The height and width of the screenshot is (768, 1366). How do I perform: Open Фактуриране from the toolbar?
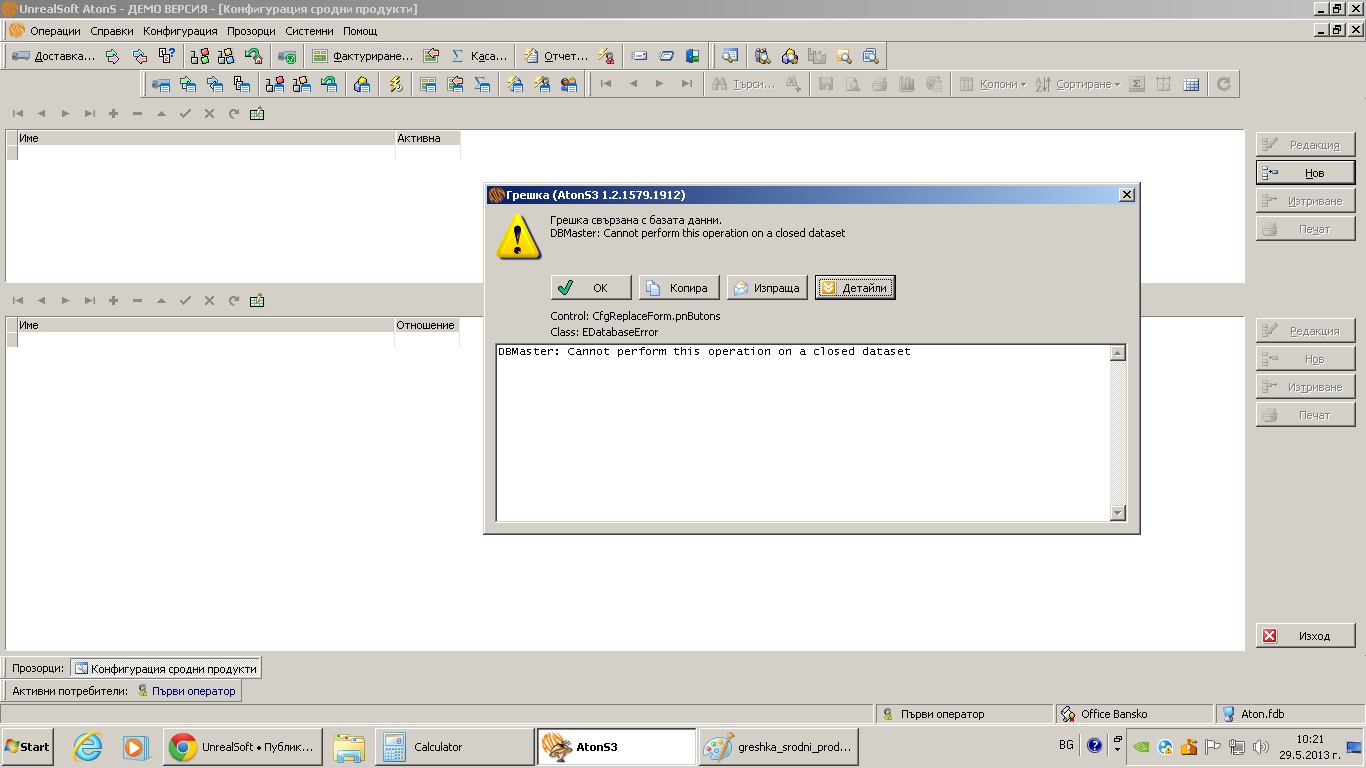coord(362,56)
